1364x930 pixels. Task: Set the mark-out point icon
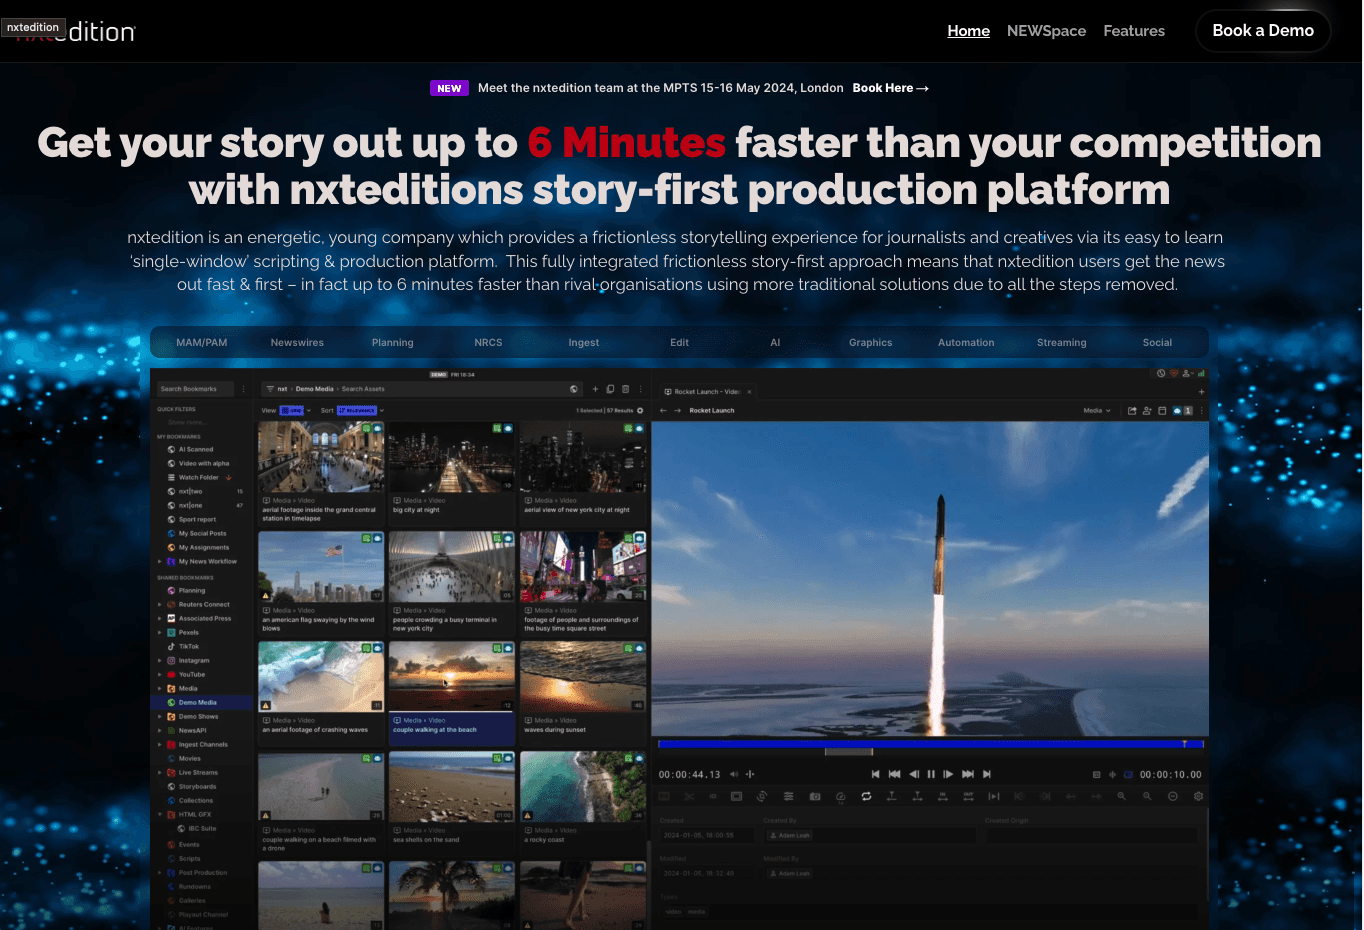pos(917,797)
